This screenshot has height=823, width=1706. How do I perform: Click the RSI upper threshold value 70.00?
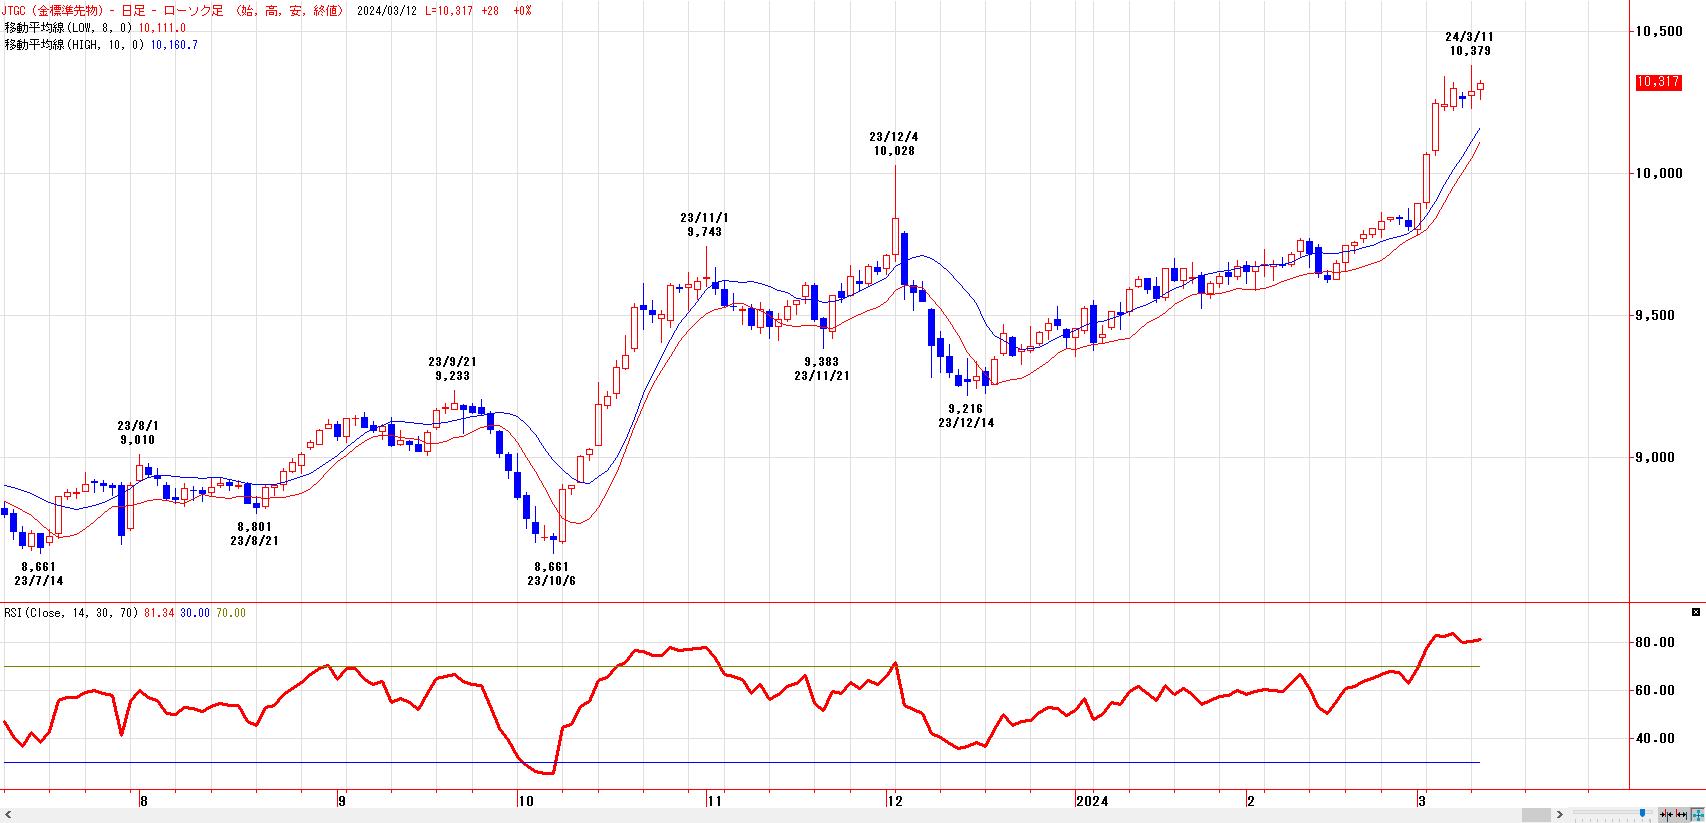click(231, 613)
